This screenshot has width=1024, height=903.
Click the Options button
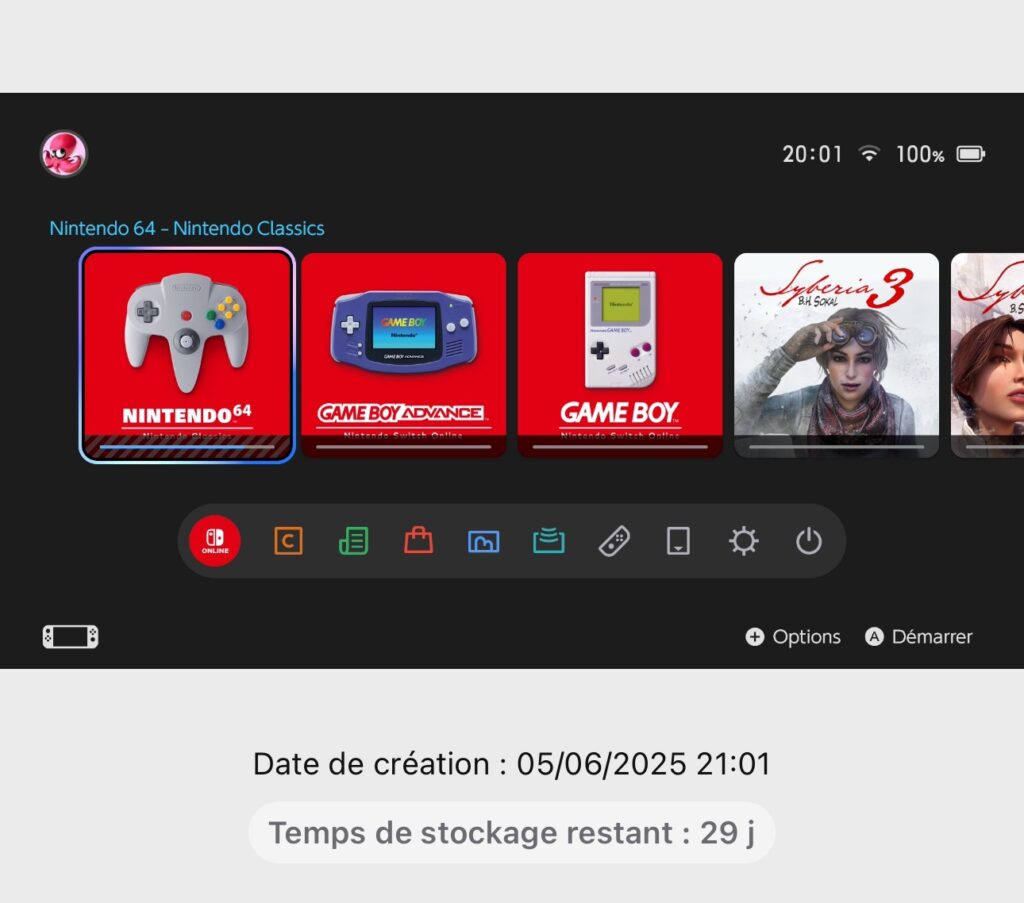point(793,637)
